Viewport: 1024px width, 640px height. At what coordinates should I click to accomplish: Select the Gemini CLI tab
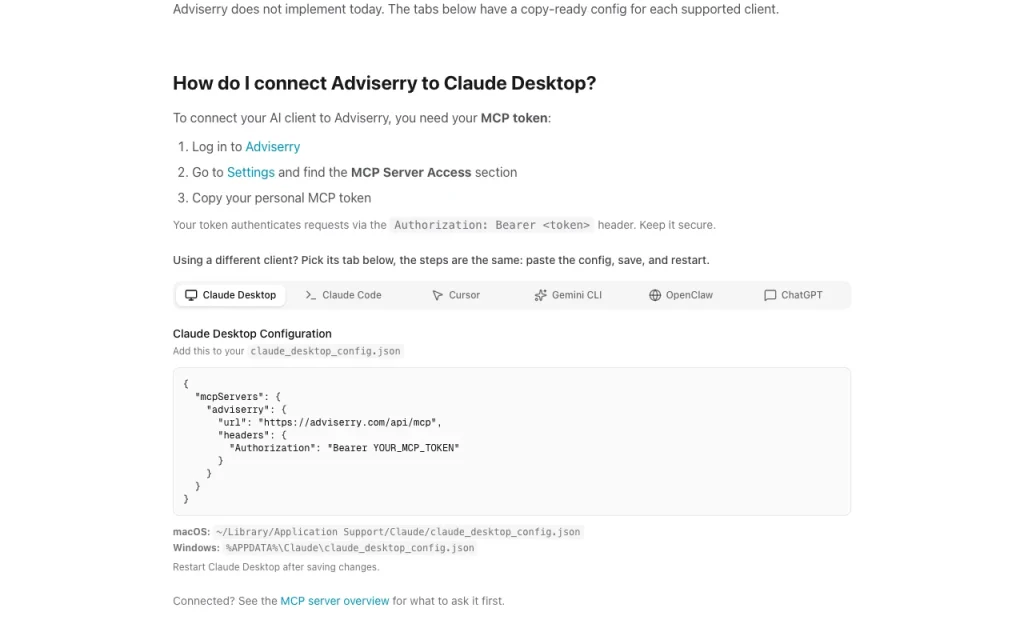click(568, 295)
